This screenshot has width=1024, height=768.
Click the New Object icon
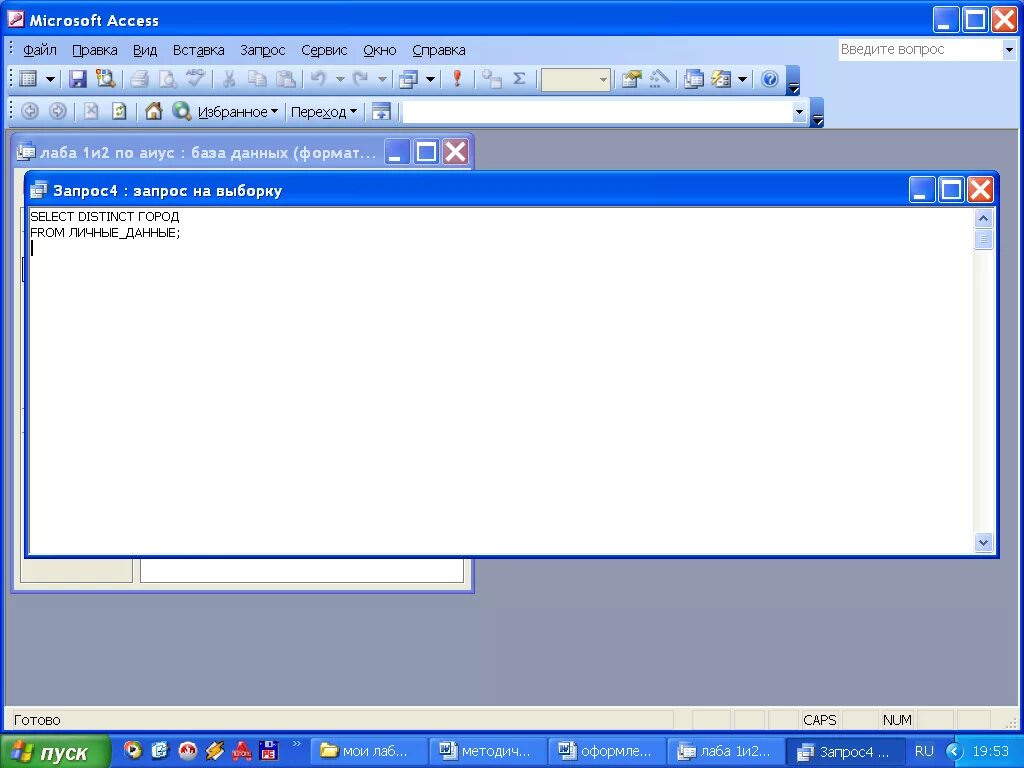pyautogui.click(x=721, y=79)
